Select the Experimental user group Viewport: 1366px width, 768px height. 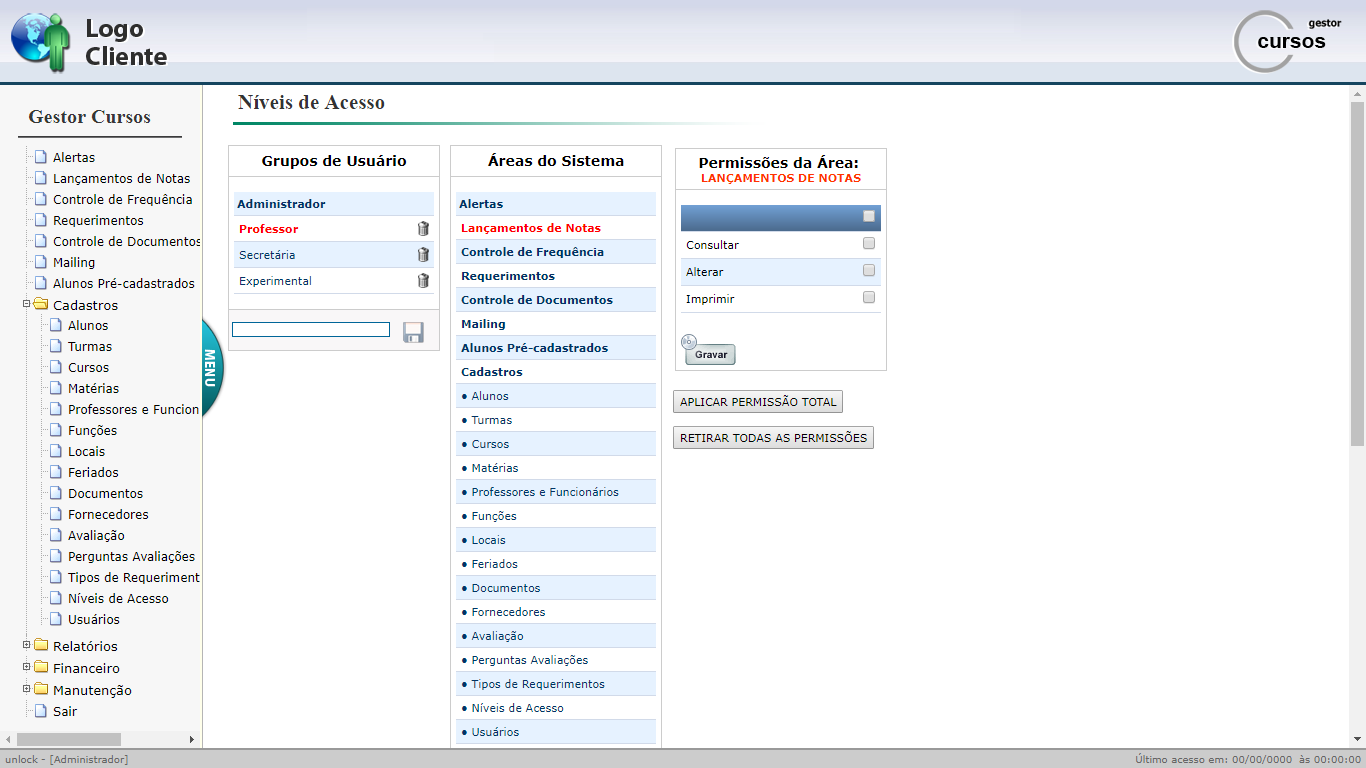[x=275, y=281]
